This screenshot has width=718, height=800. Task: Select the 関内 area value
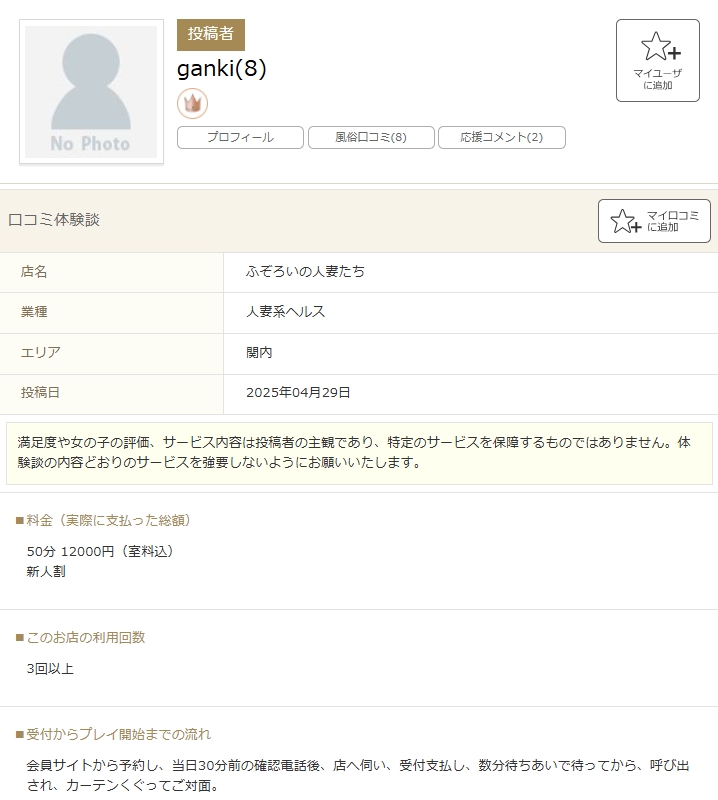(x=259, y=353)
